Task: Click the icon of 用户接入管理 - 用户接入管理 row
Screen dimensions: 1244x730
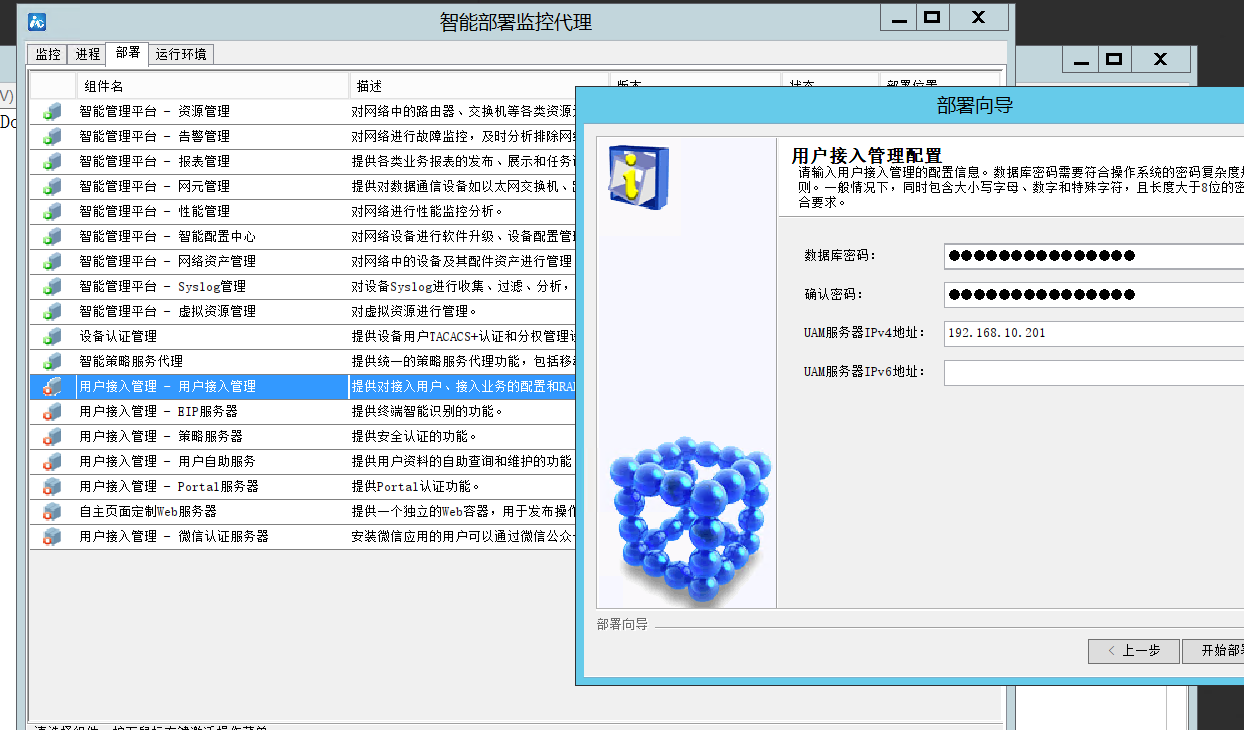Action: tap(53, 386)
